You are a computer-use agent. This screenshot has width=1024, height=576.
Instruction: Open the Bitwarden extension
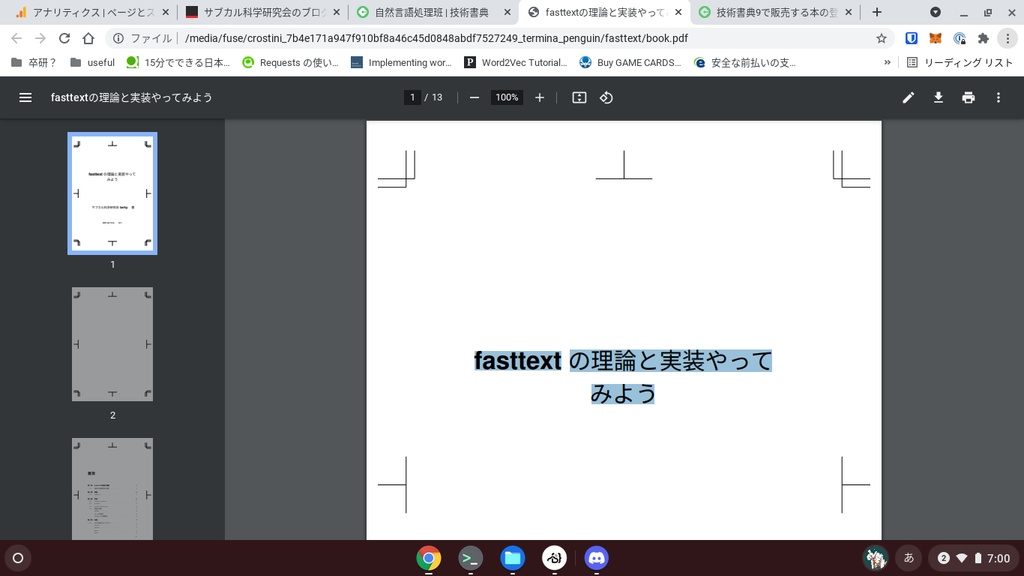coord(910,37)
